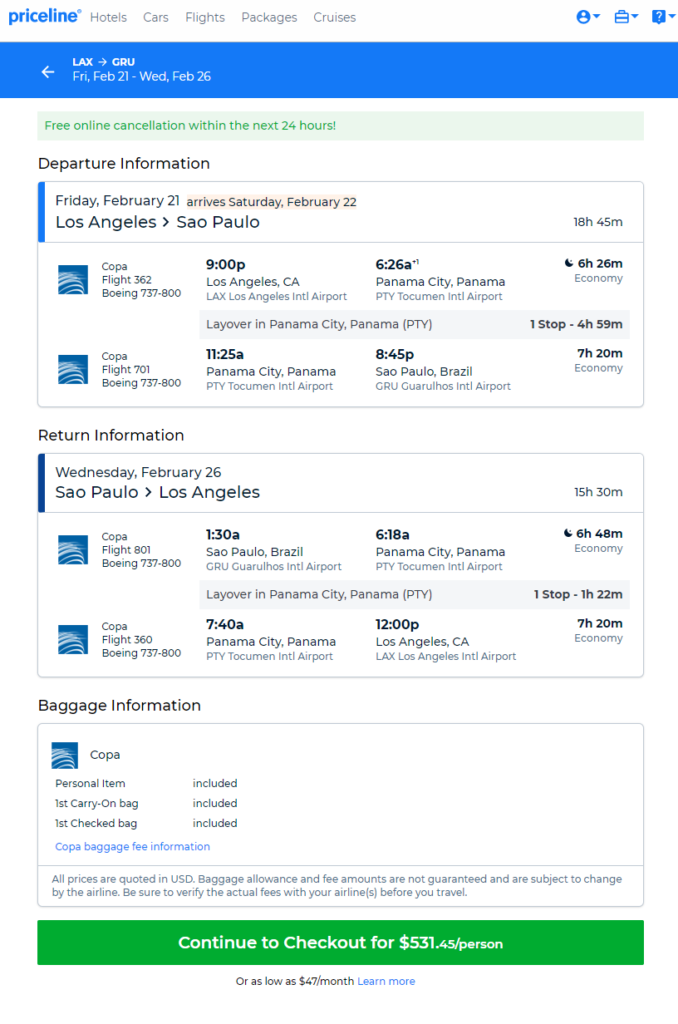Click Copa logo for Flight 362
The height and width of the screenshot is (1024, 678).
(x=73, y=280)
